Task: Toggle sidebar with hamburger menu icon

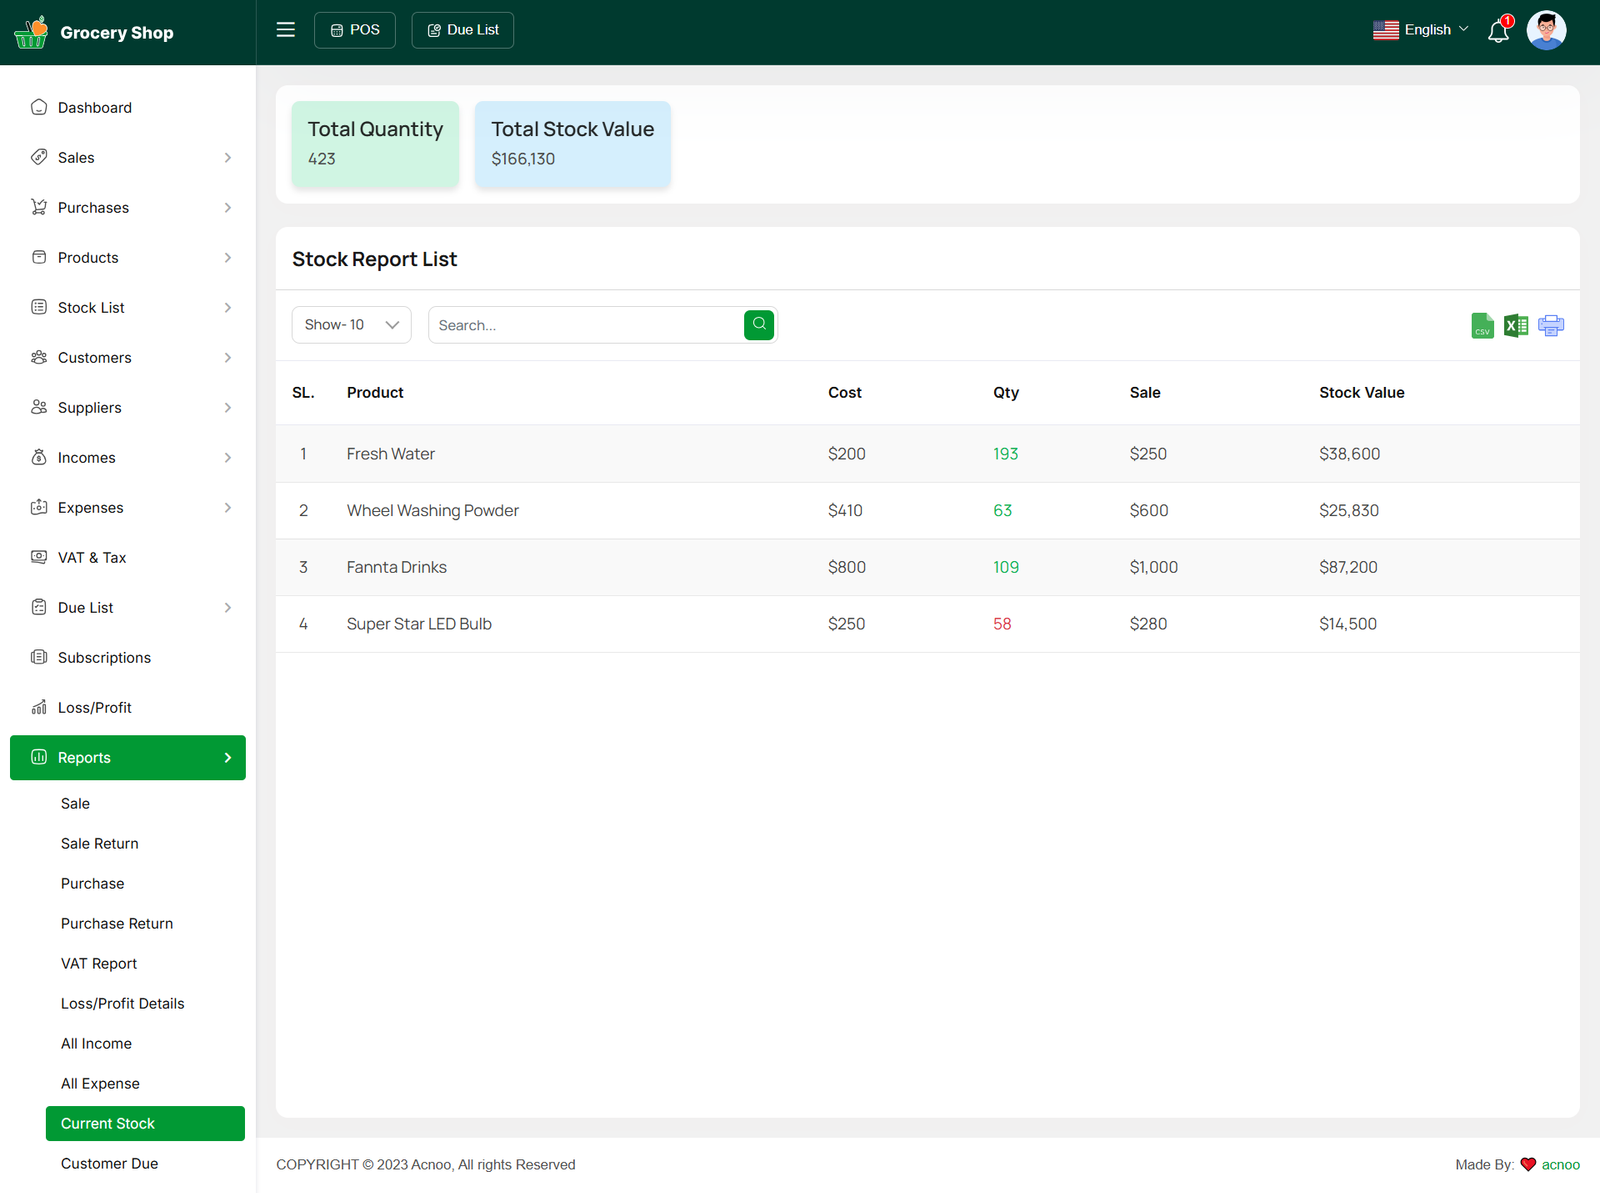Action: 286,30
